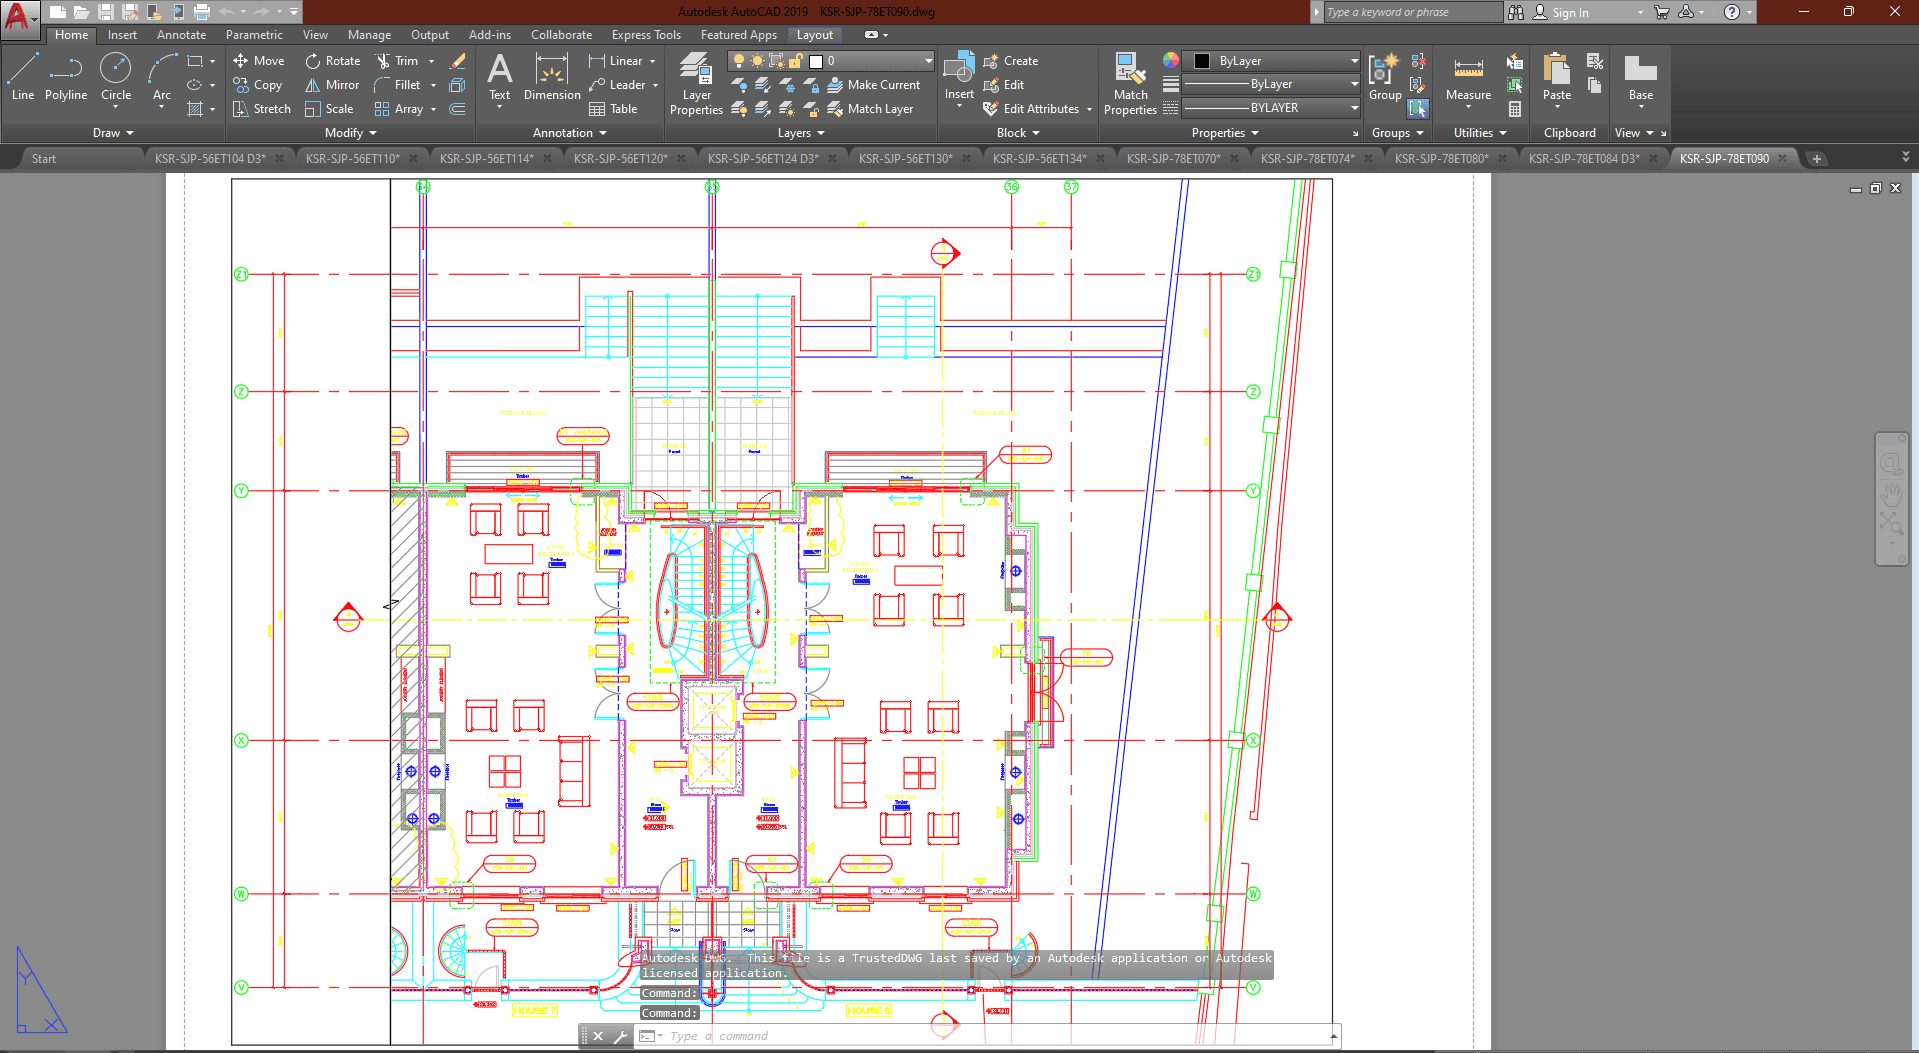The height and width of the screenshot is (1053, 1919).
Task: Open the Layer Properties manager
Action: click(x=696, y=84)
